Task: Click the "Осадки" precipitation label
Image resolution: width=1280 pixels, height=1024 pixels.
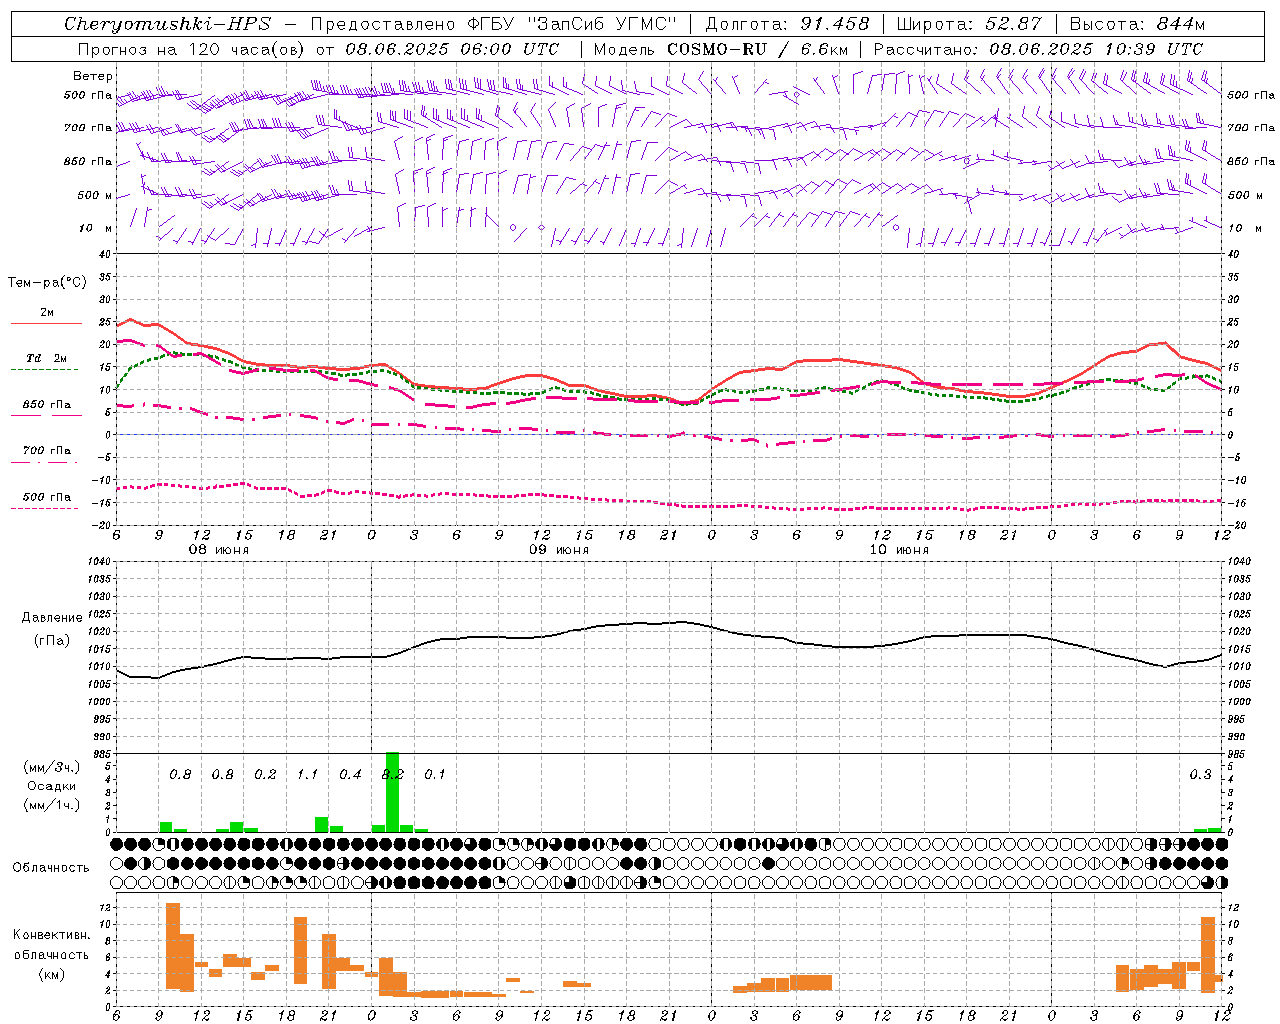Action: (52, 786)
